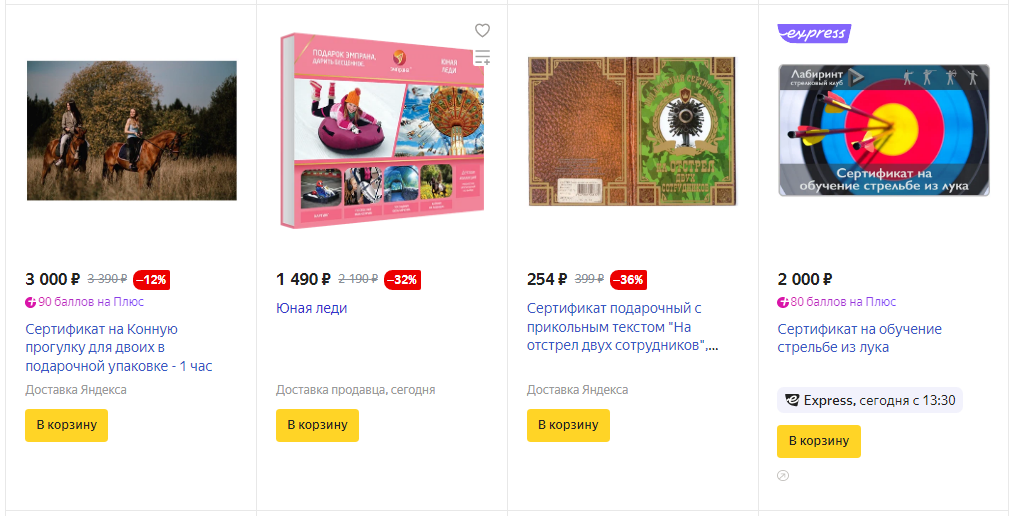
Task: Add Юная леди to favorites with heart icon
Action: [x=482, y=30]
